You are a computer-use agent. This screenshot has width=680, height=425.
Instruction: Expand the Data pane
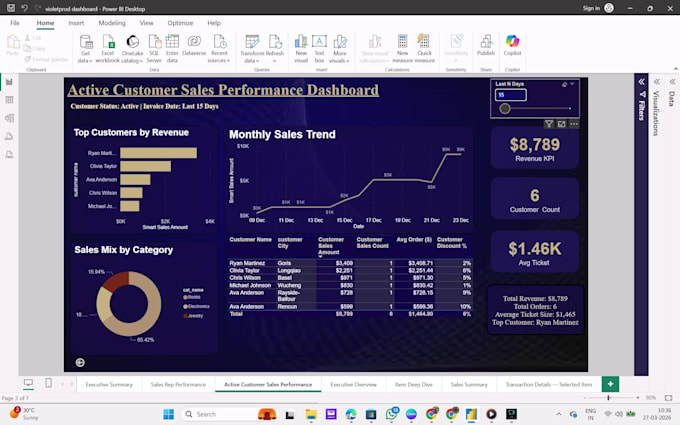[x=672, y=82]
